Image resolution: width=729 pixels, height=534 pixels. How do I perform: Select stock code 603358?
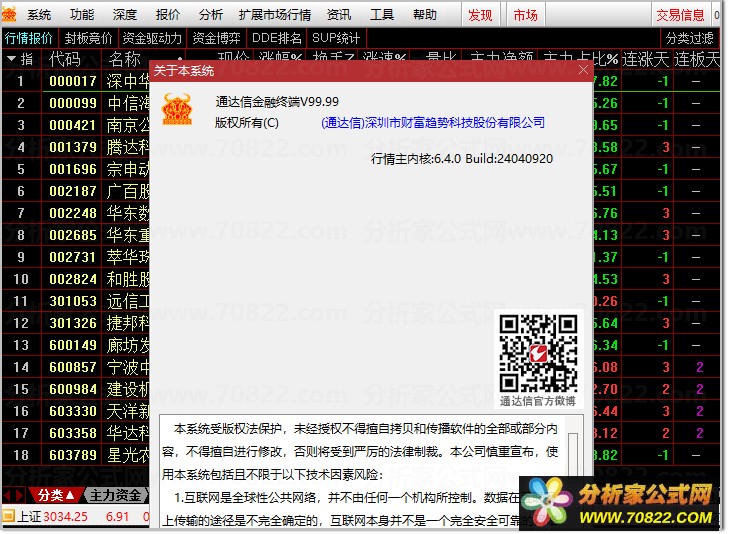tap(73, 433)
